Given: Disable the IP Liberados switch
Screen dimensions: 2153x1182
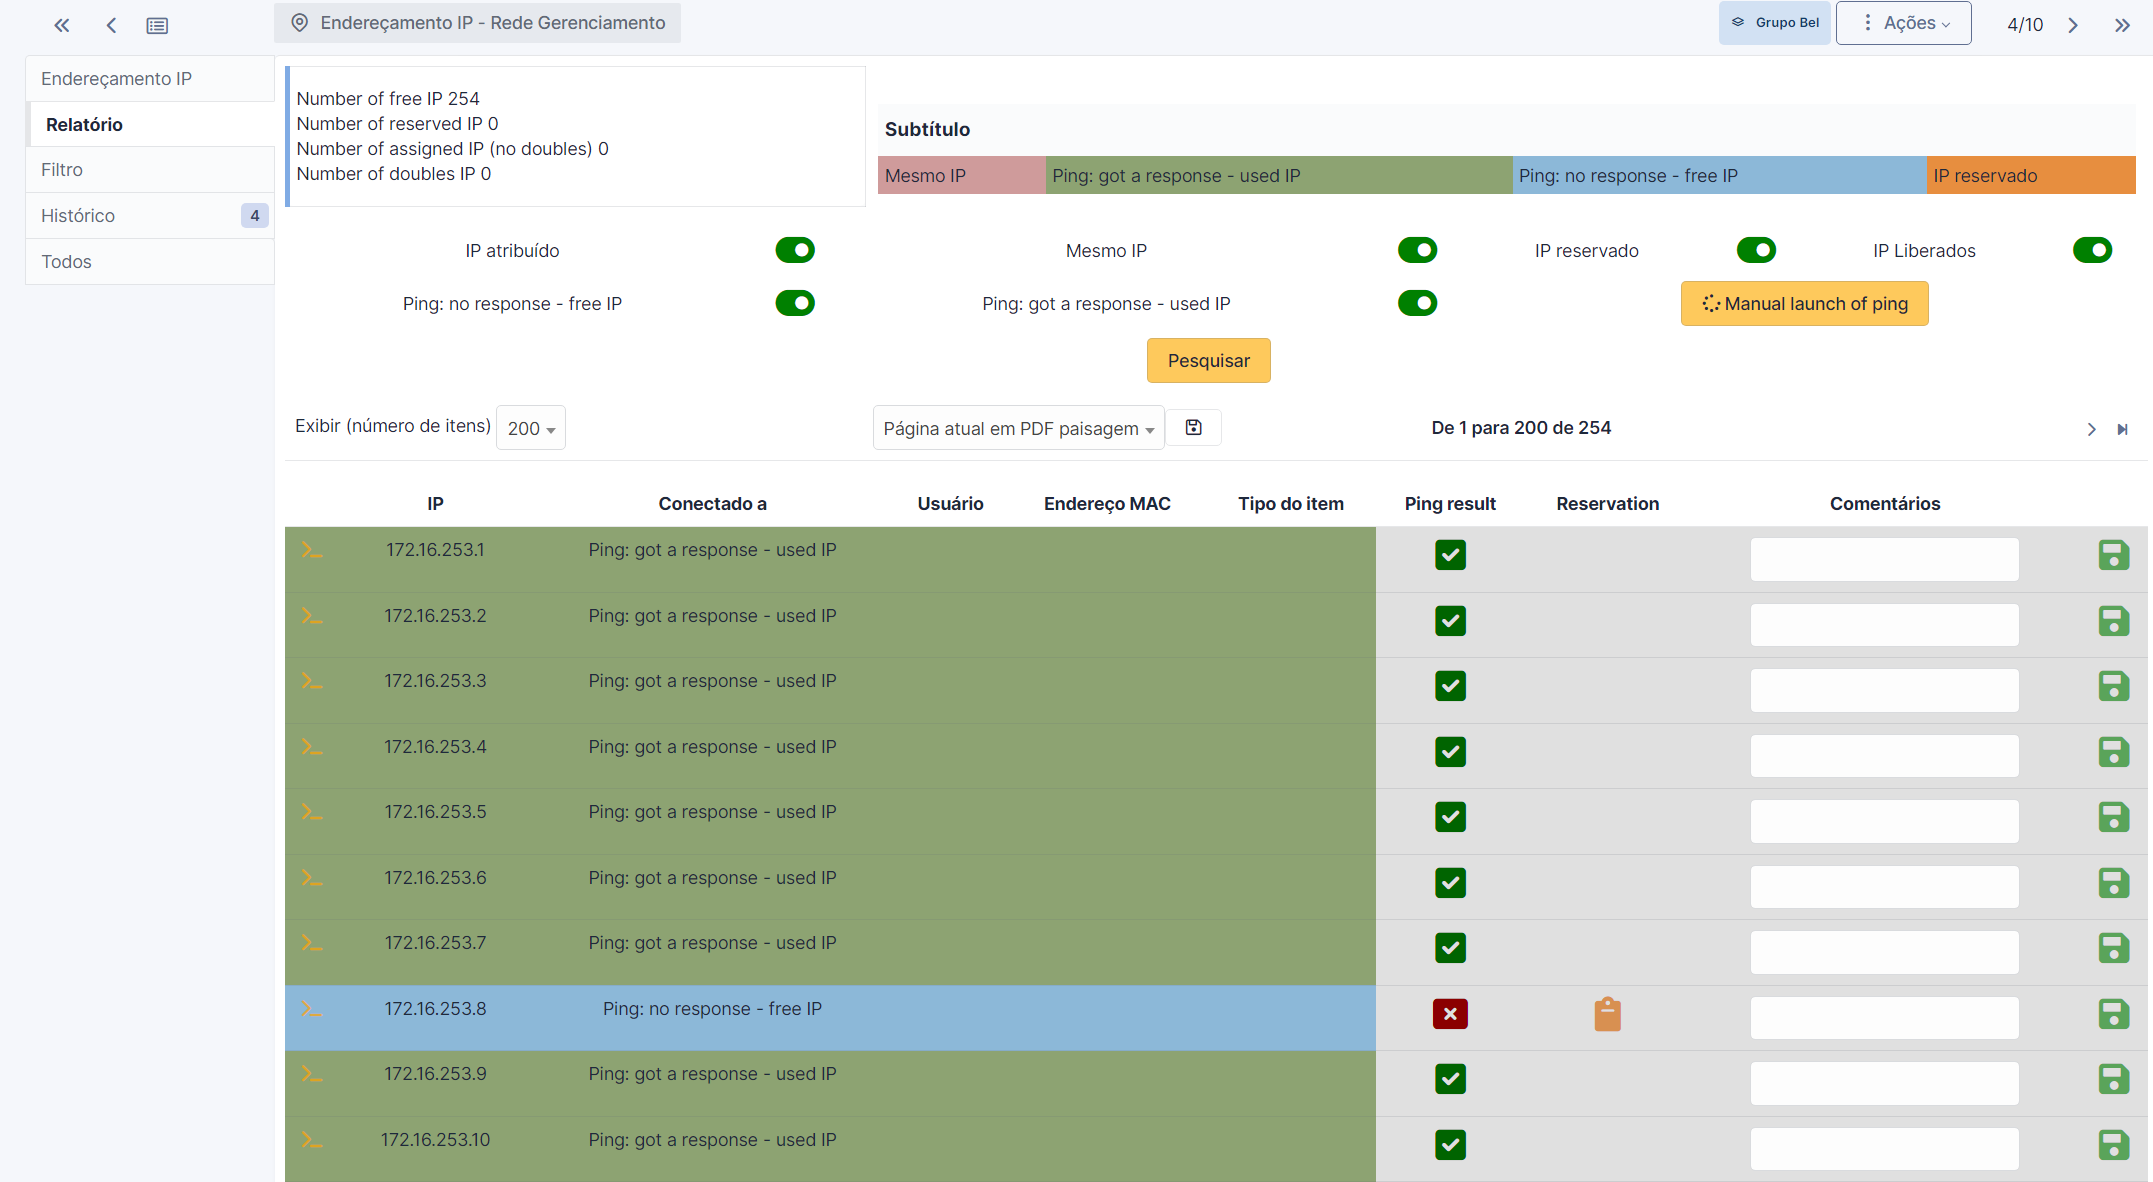Looking at the screenshot, I should pos(2092,250).
